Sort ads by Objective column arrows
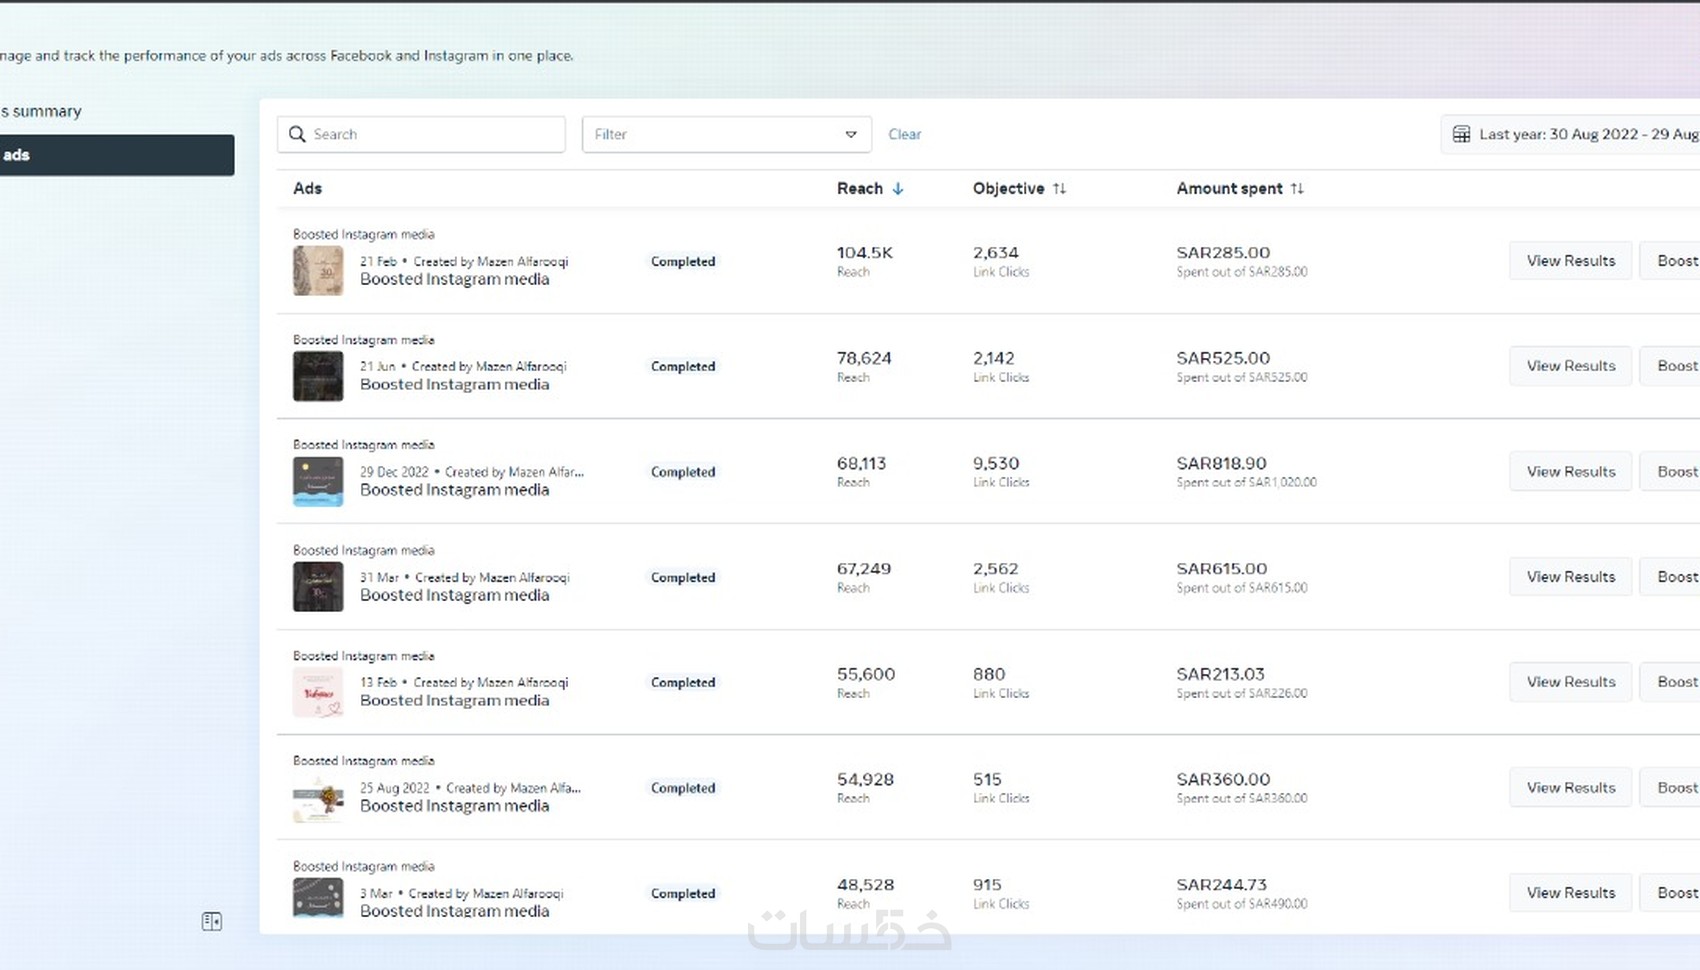Viewport: 1700px width, 970px height. tap(1059, 188)
